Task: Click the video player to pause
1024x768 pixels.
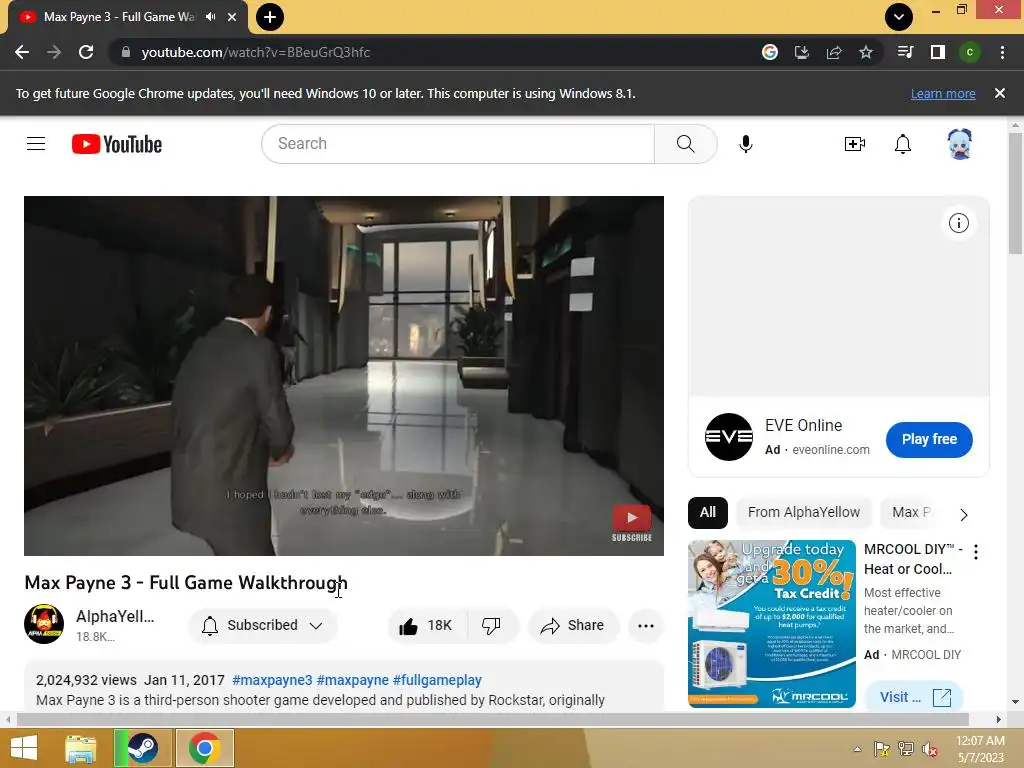Action: coord(344,376)
